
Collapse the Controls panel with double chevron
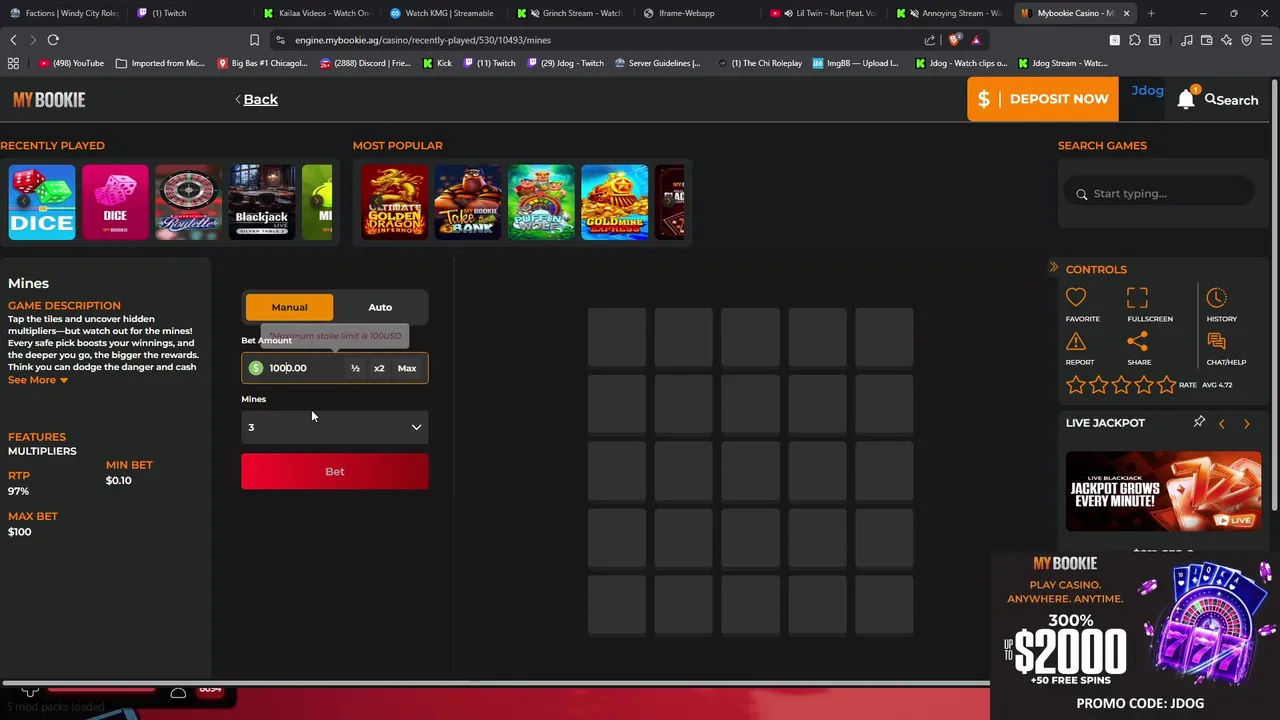(x=1053, y=268)
